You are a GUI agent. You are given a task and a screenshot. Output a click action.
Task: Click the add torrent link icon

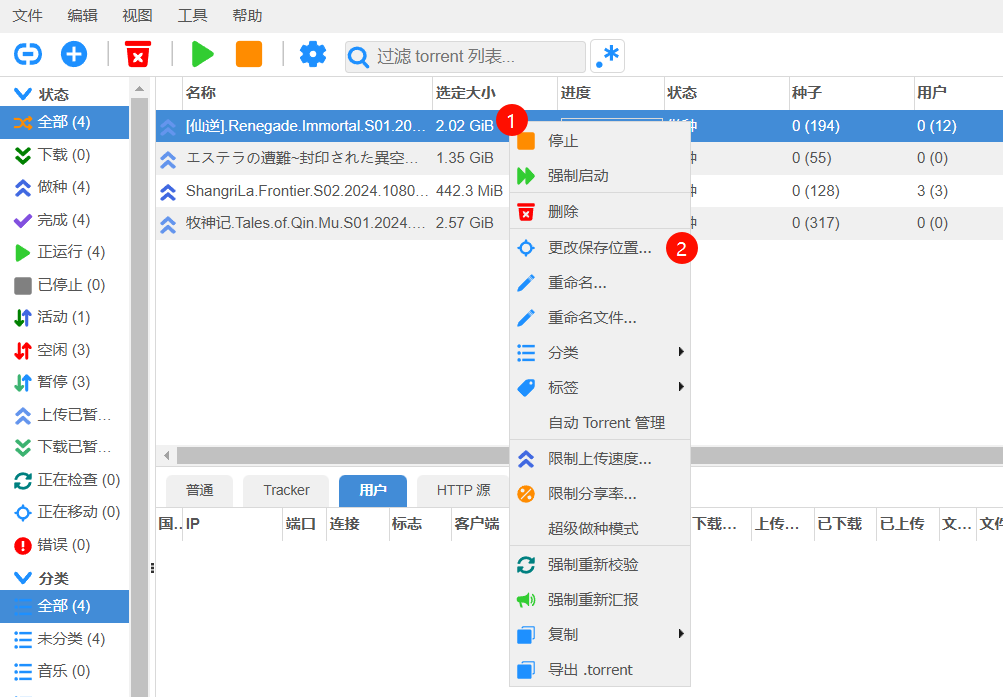pos(27,55)
